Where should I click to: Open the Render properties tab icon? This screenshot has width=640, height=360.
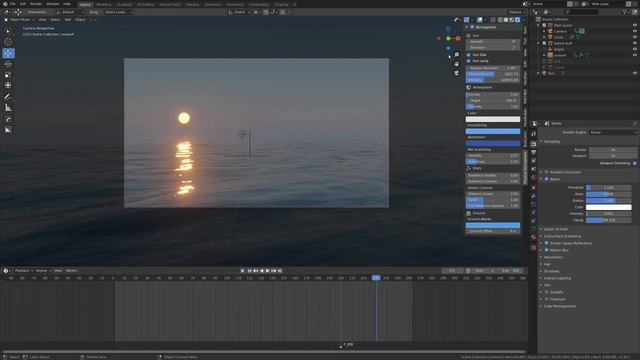tap(533, 144)
